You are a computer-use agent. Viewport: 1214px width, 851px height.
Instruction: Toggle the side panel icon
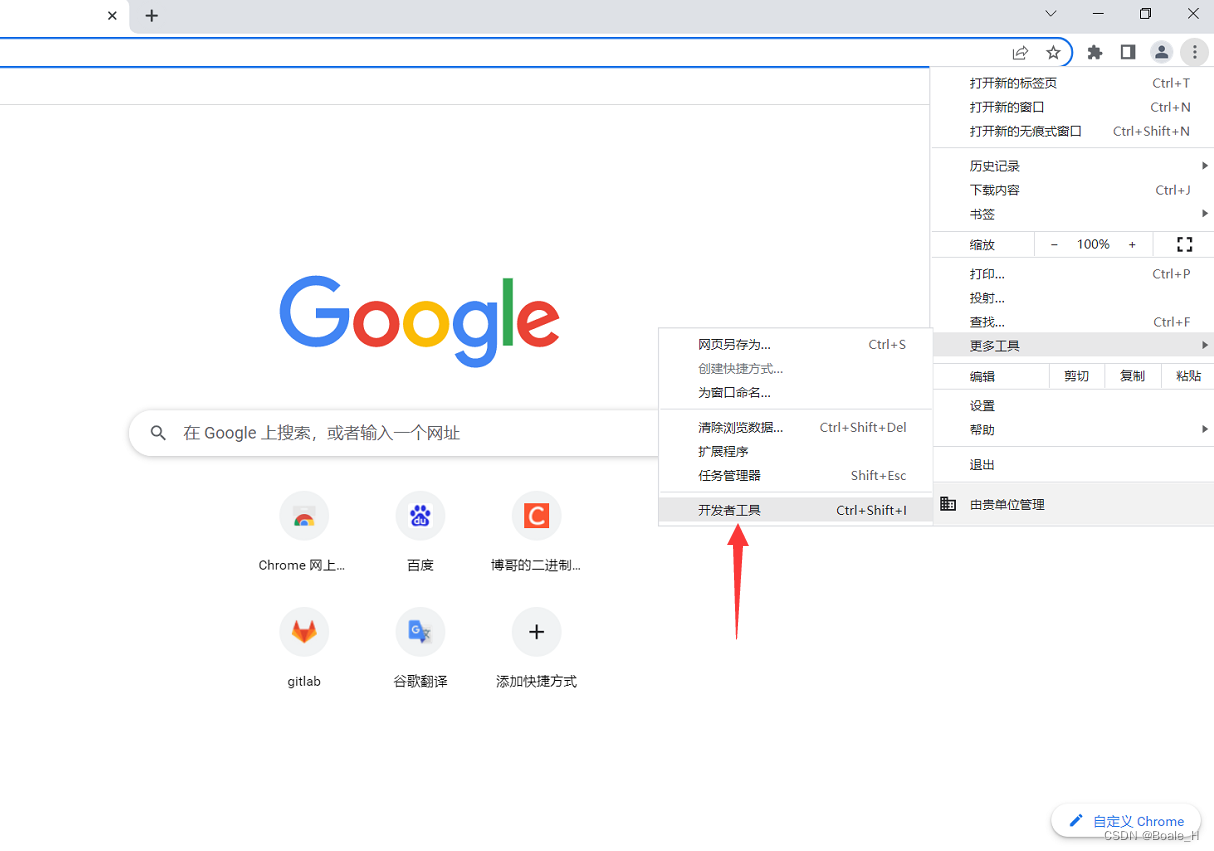tap(1128, 52)
